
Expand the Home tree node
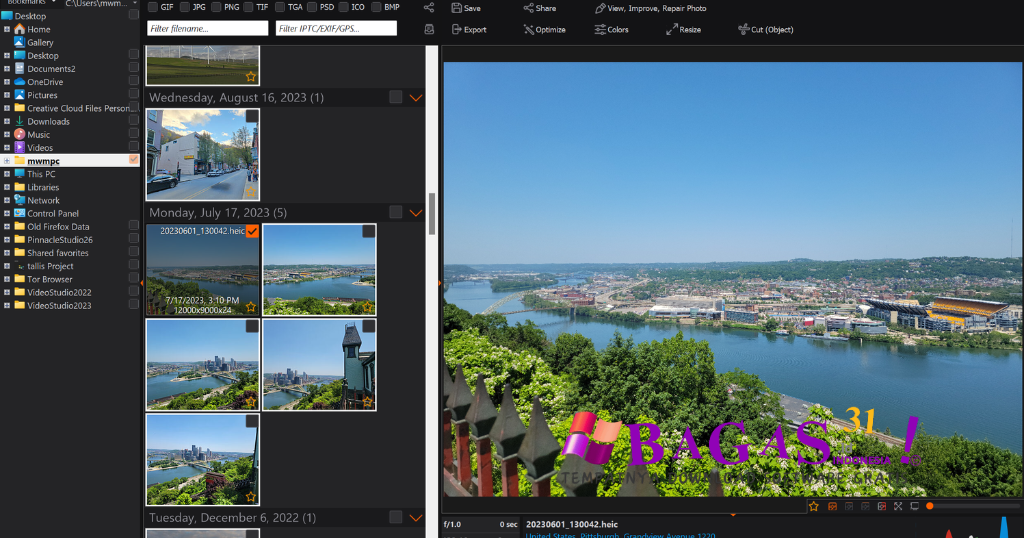pos(7,29)
